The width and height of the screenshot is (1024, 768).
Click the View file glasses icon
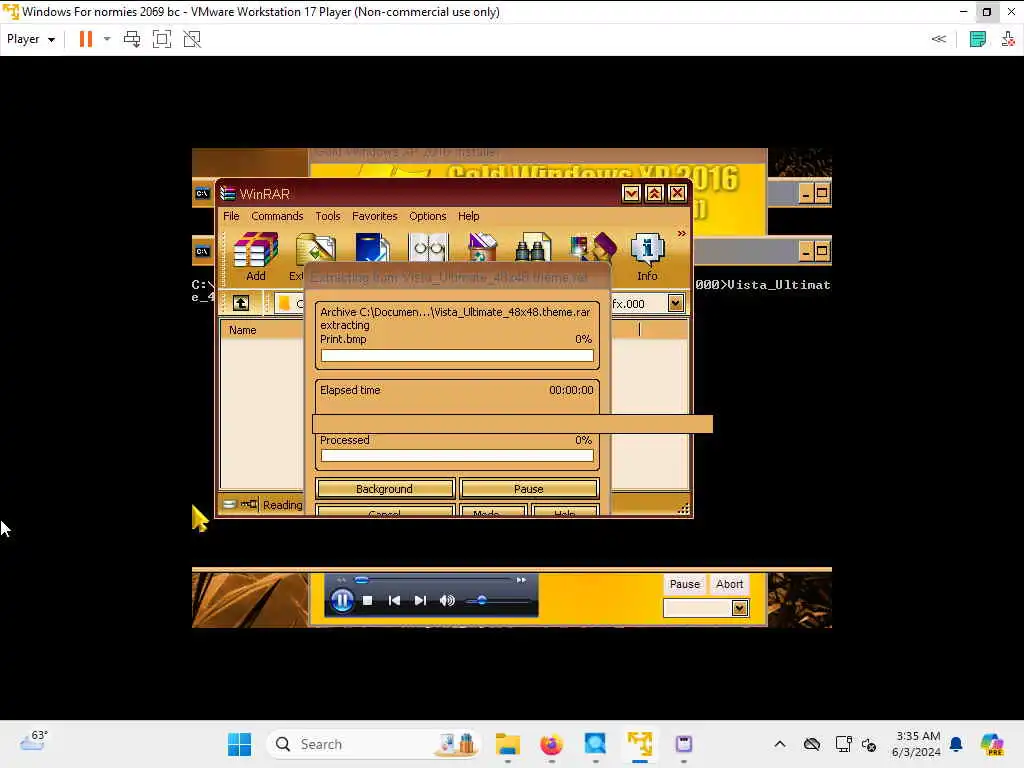(428, 248)
